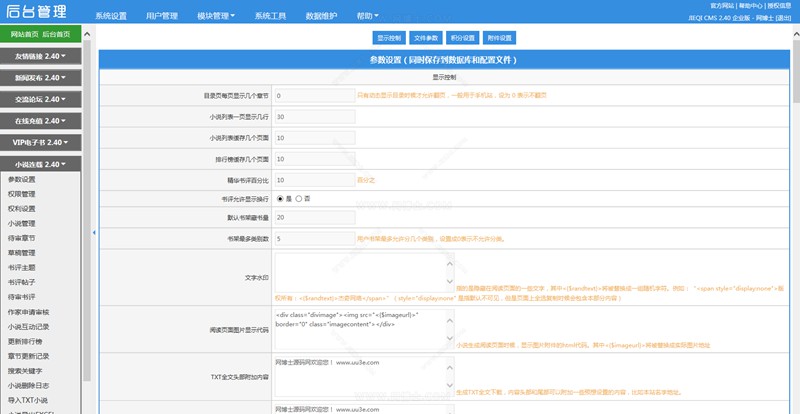This screenshot has width=800, height=414.
Task: Focus the 默认书架藏书量 input field
Action: click(315, 217)
